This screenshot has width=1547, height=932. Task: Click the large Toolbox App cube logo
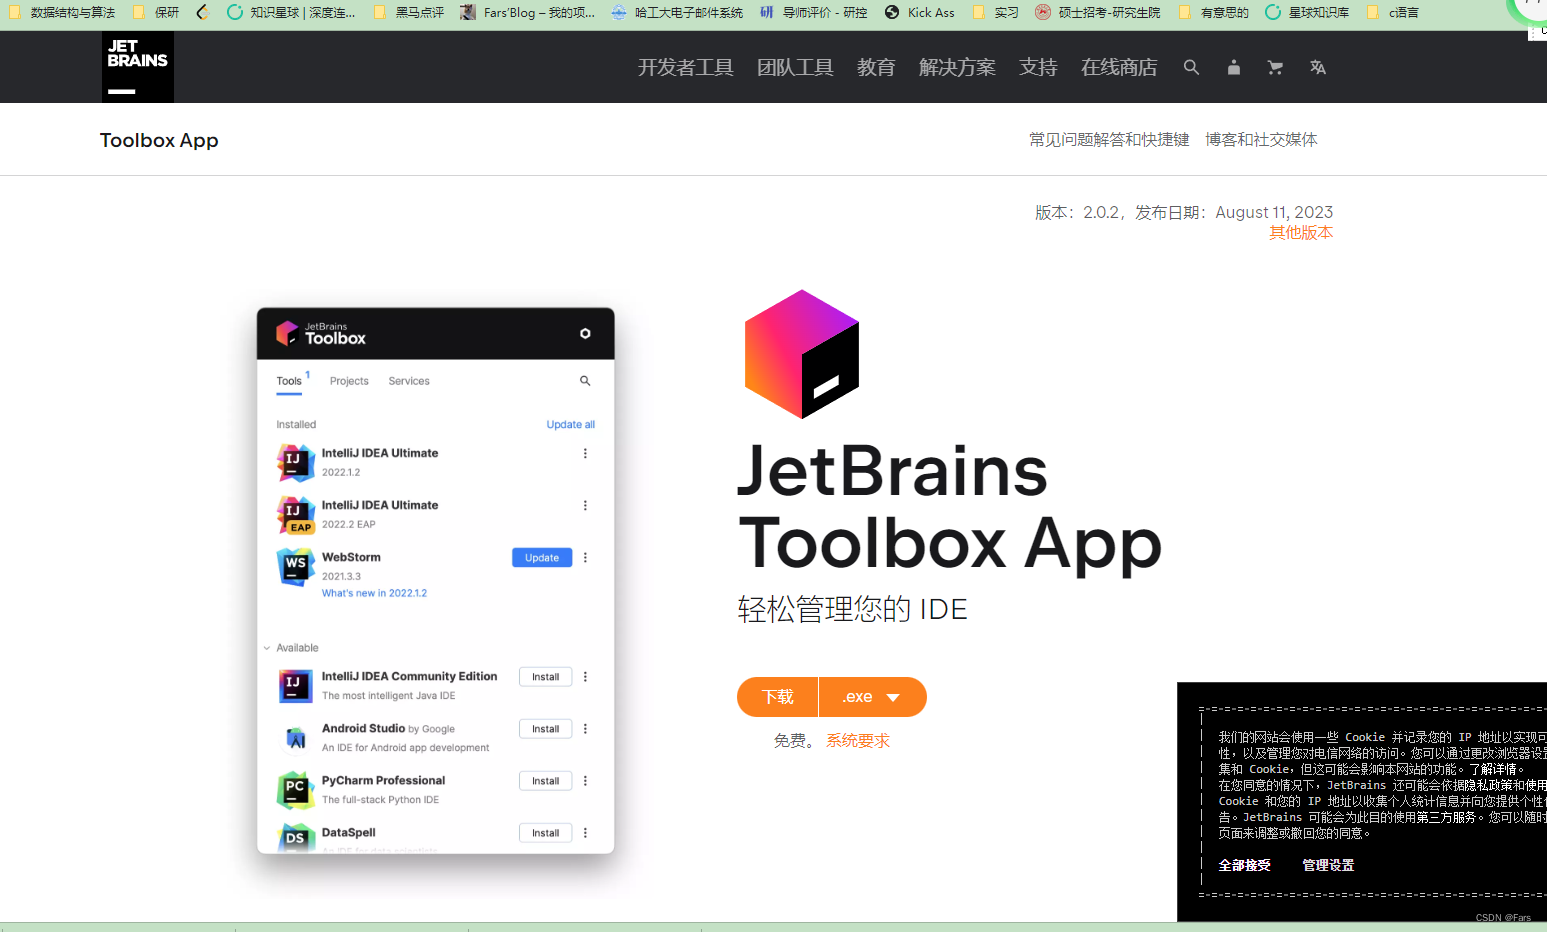[802, 354]
